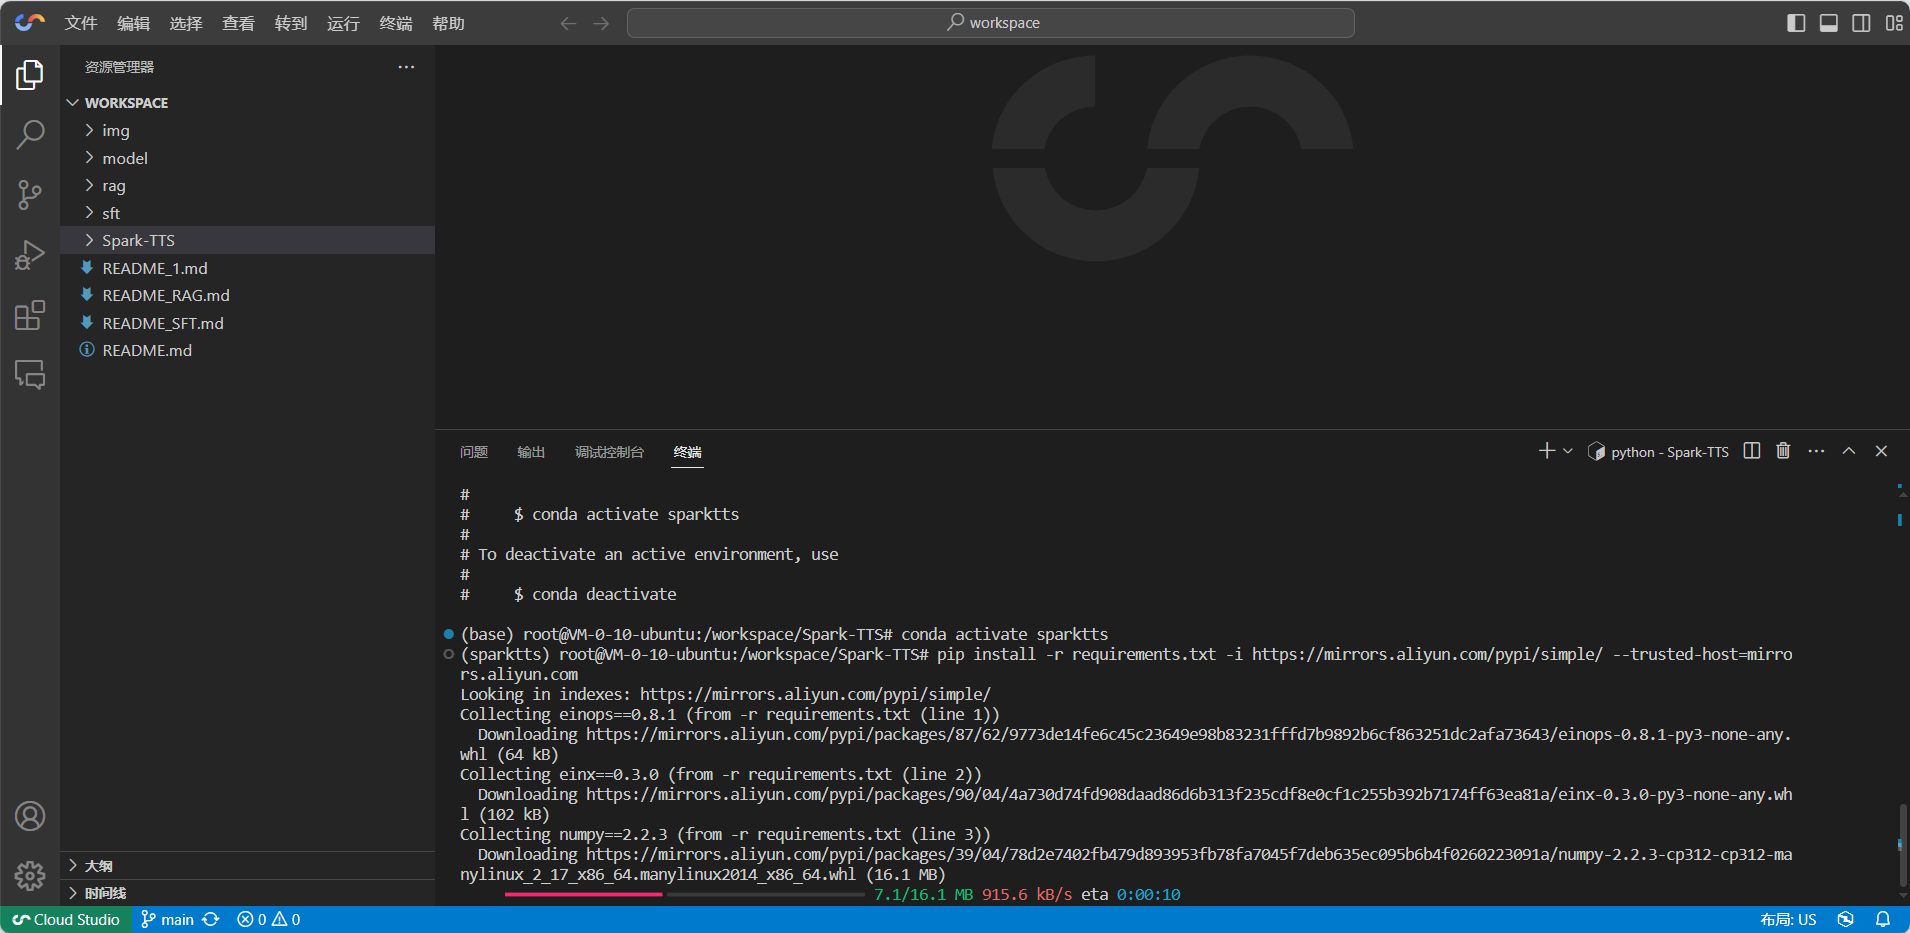Select the python - Spark-TTS terminal
Viewport: 1910px width, 933px height.
click(1658, 452)
